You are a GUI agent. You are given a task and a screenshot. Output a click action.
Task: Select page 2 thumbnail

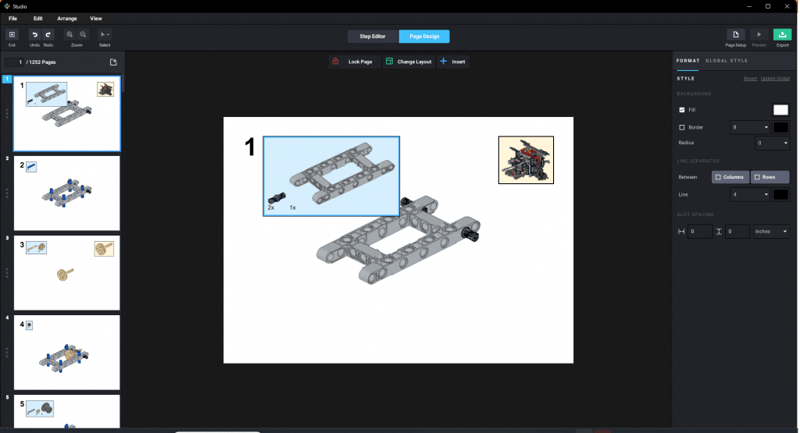click(x=67, y=193)
